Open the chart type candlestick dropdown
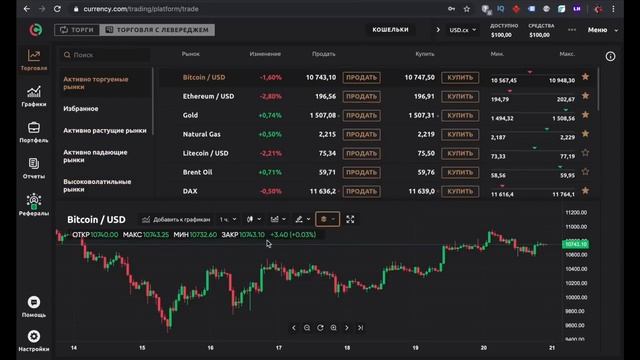The width and height of the screenshot is (640, 360). [x=254, y=220]
